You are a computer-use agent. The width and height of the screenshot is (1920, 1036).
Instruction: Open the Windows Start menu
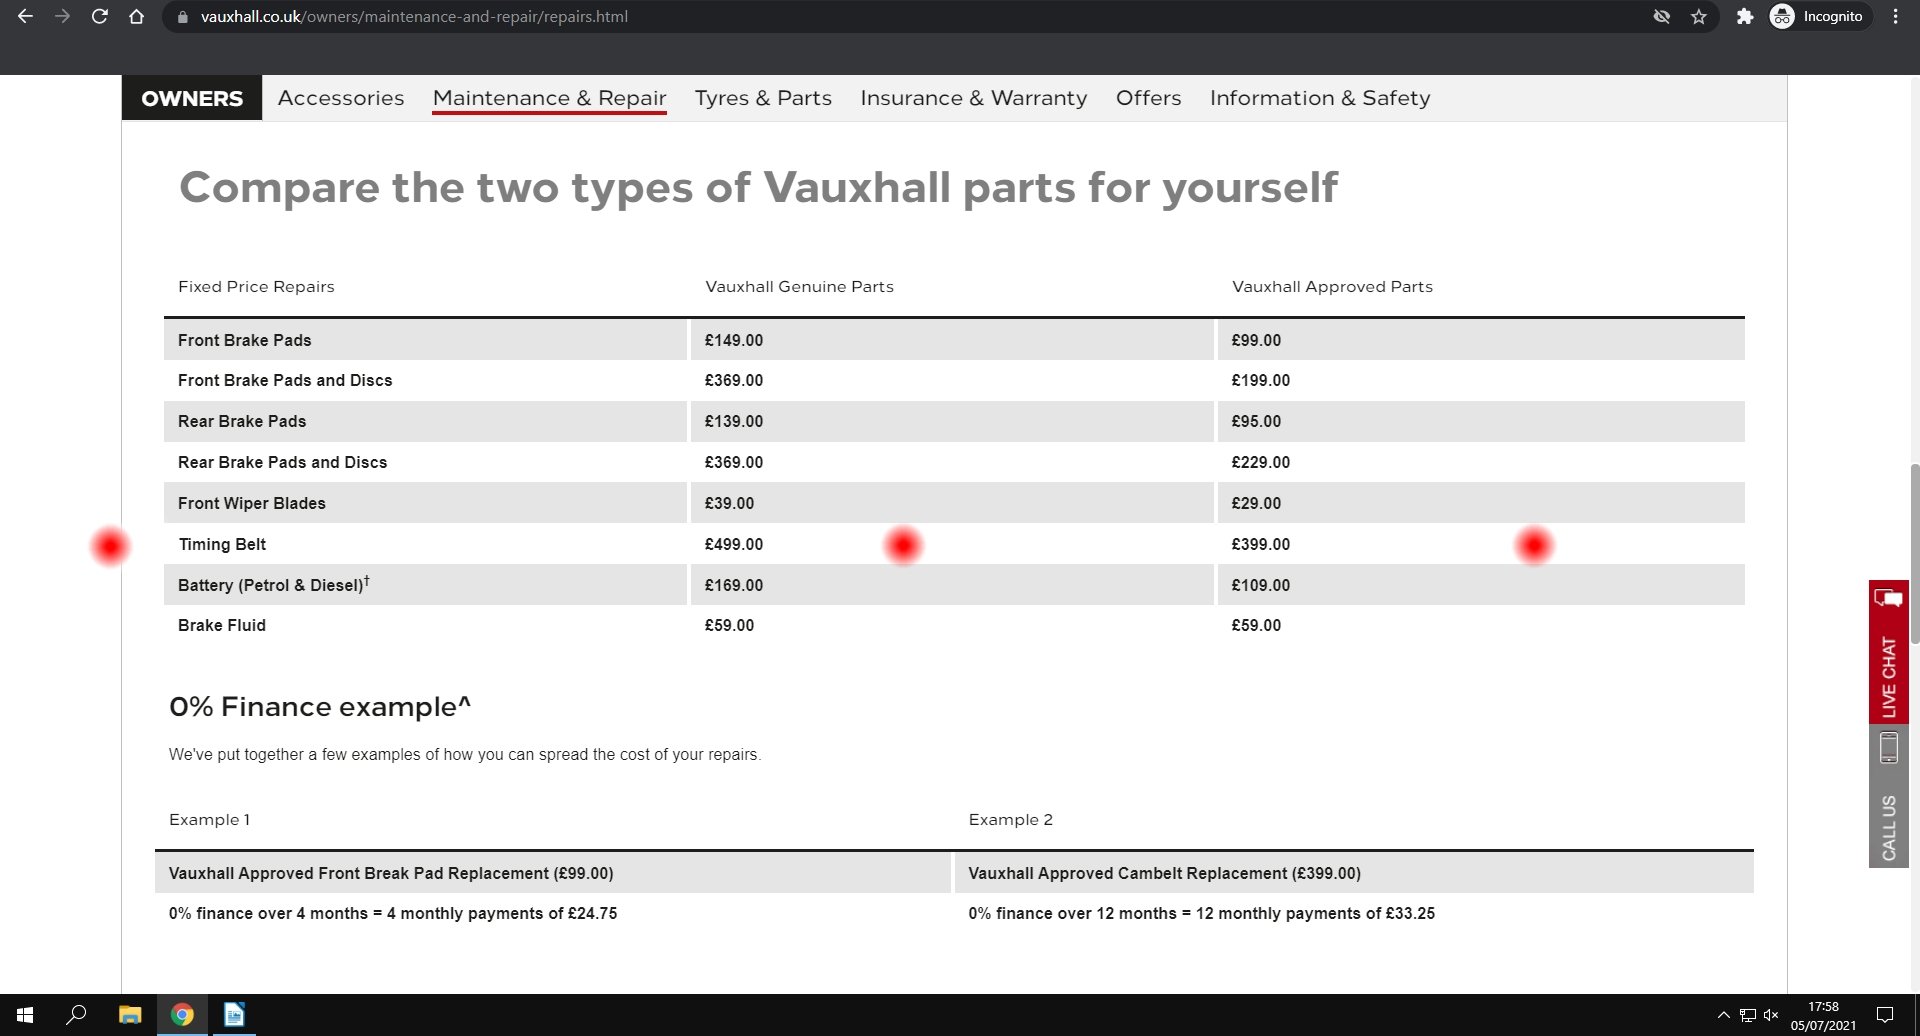[x=25, y=1015]
